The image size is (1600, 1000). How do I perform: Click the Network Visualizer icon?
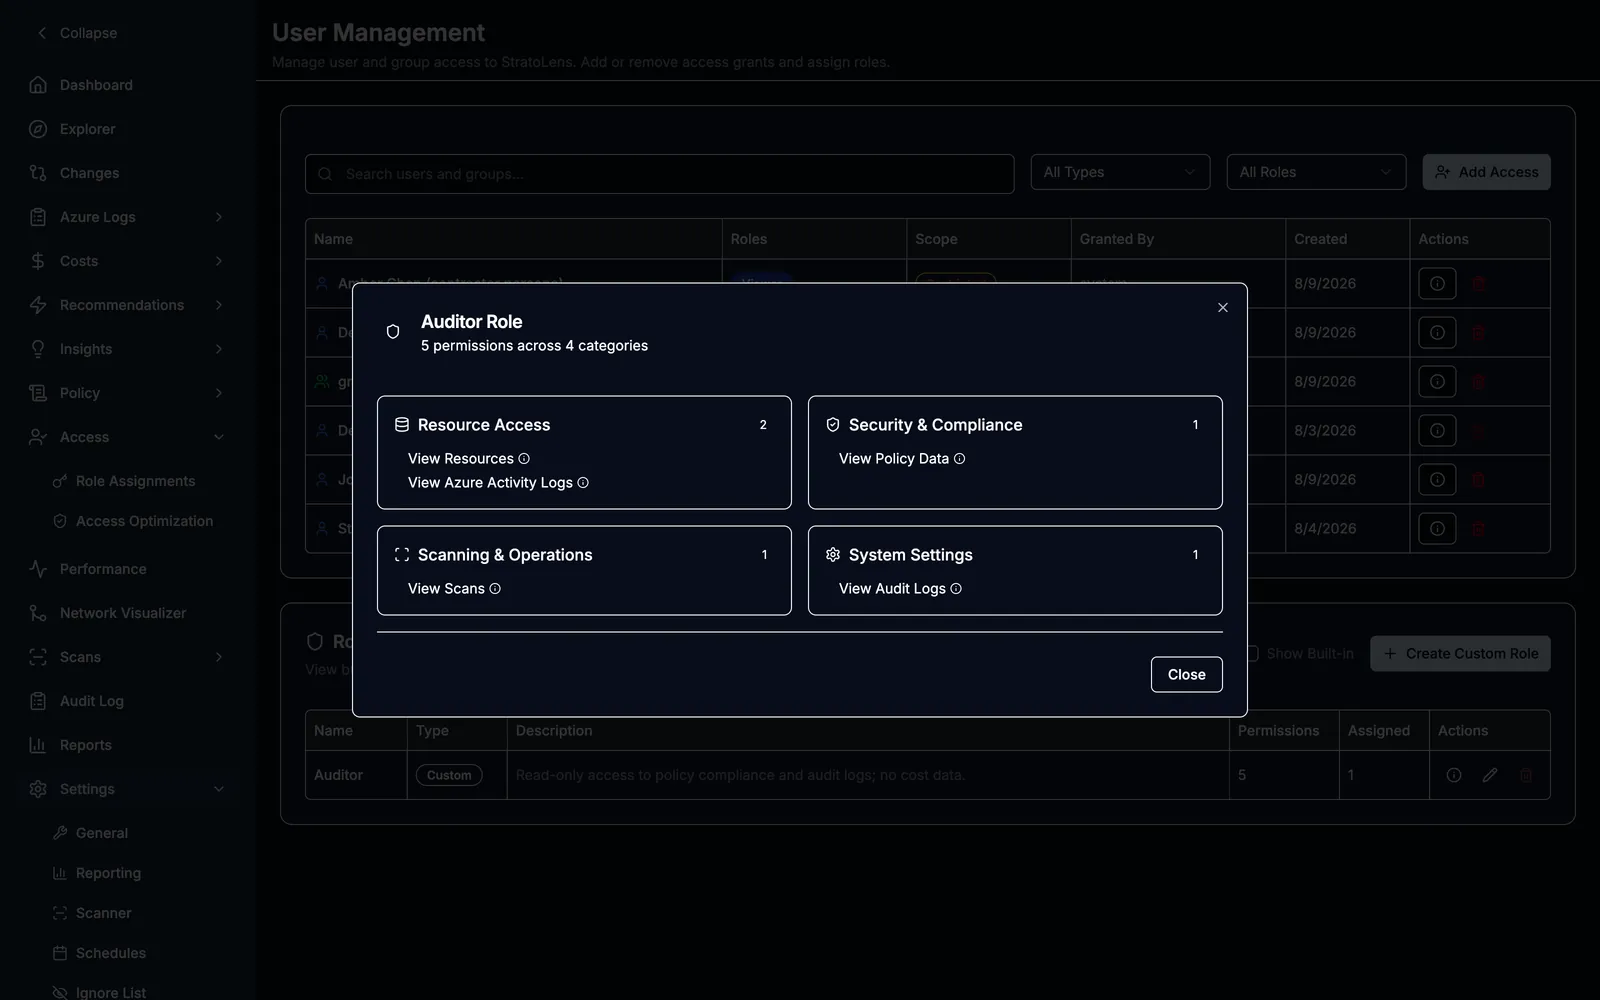(x=38, y=613)
